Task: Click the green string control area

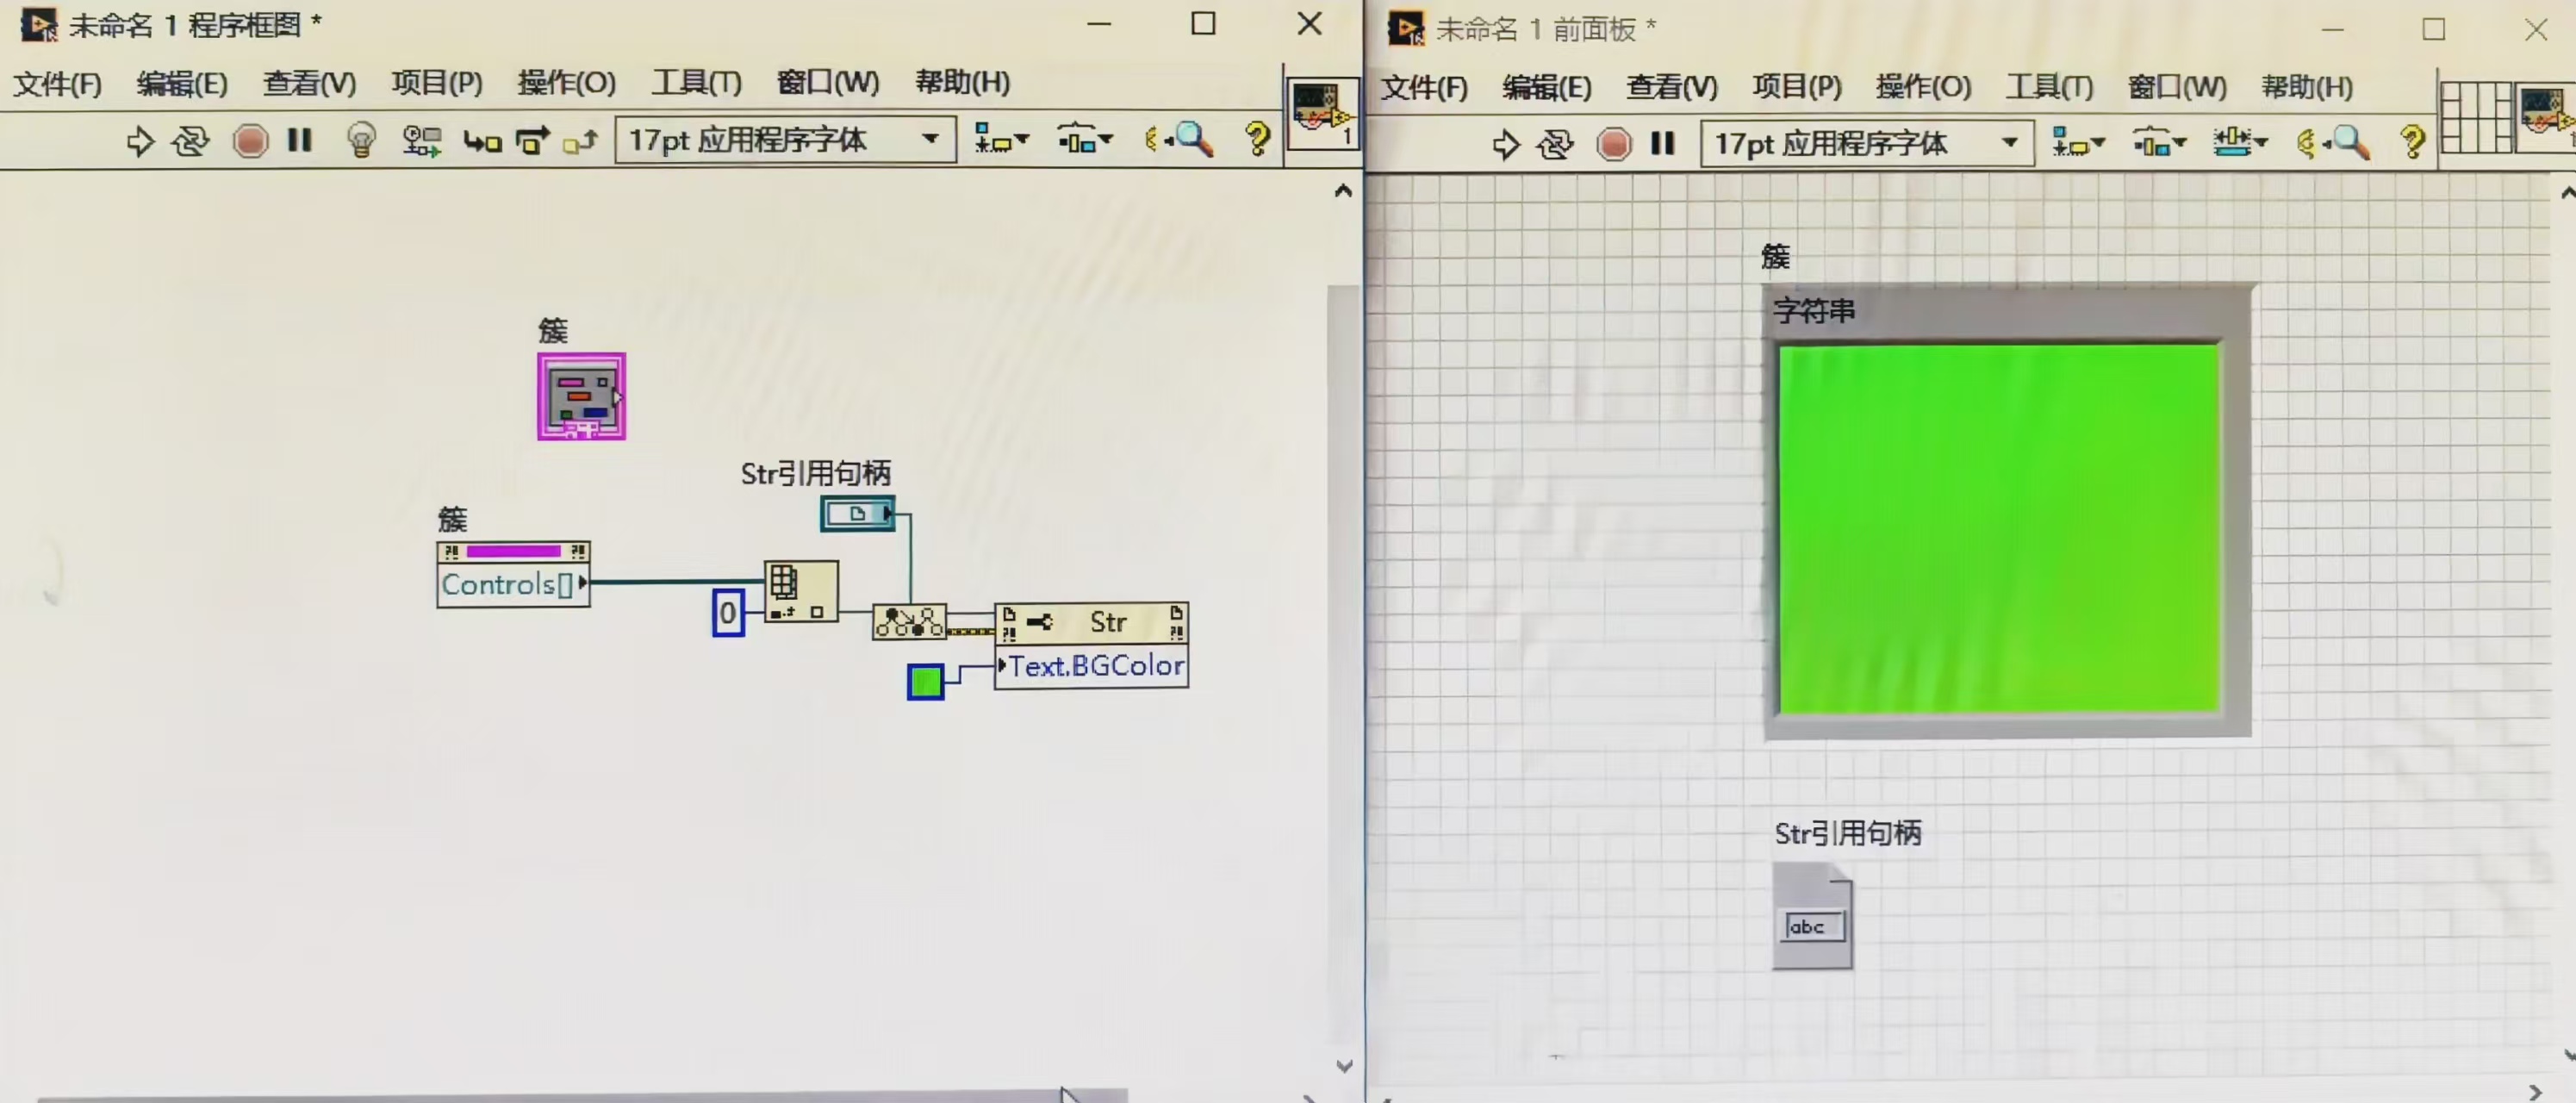Action: 1998,529
